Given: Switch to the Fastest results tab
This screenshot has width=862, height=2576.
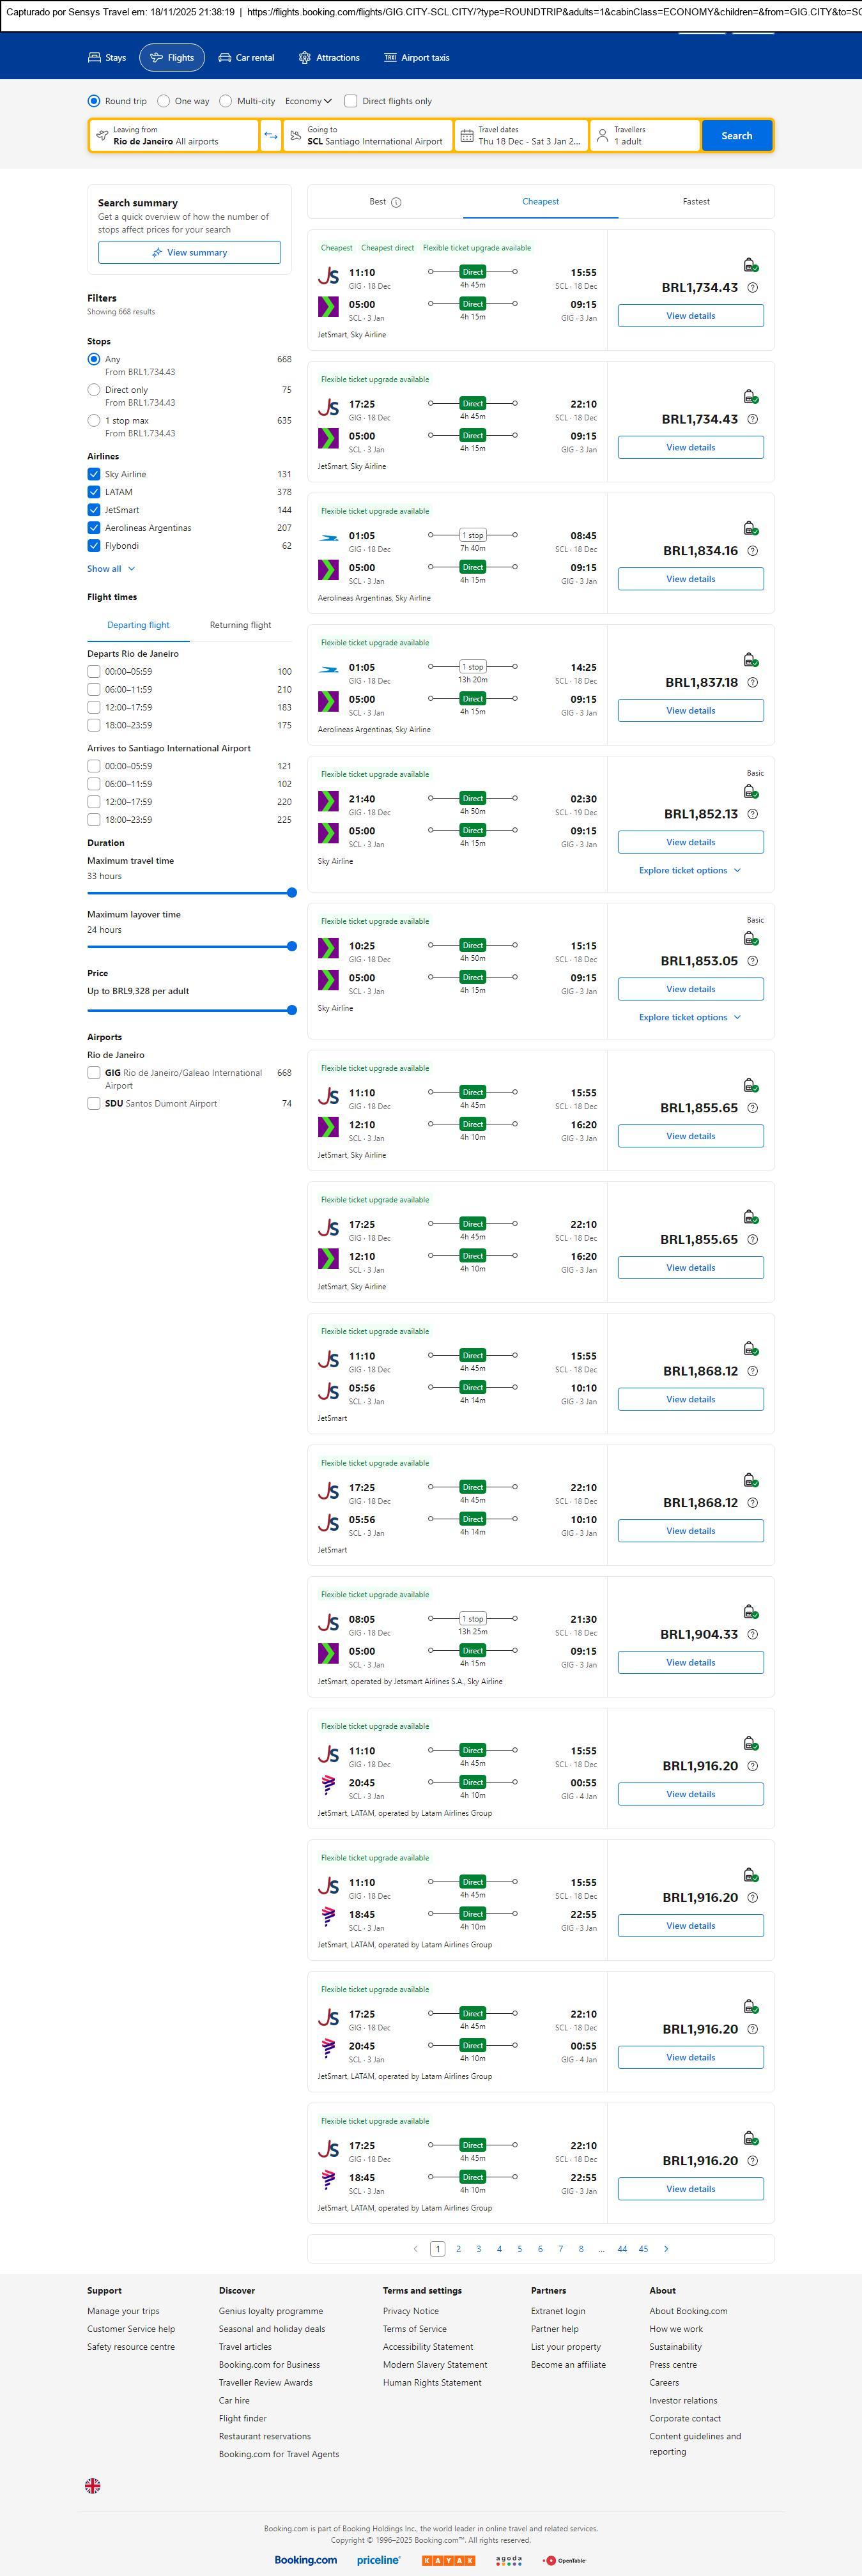Looking at the screenshot, I should tap(696, 202).
